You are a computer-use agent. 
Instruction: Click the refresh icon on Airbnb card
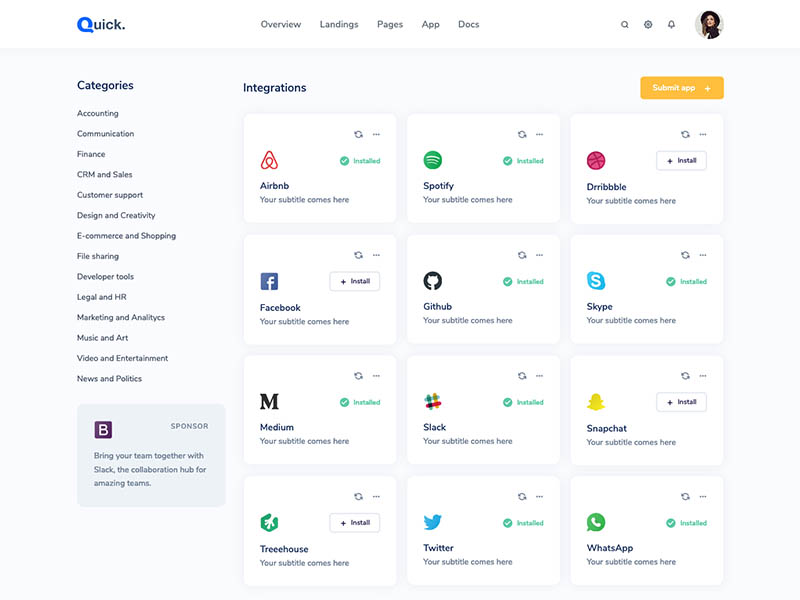pyautogui.click(x=358, y=134)
